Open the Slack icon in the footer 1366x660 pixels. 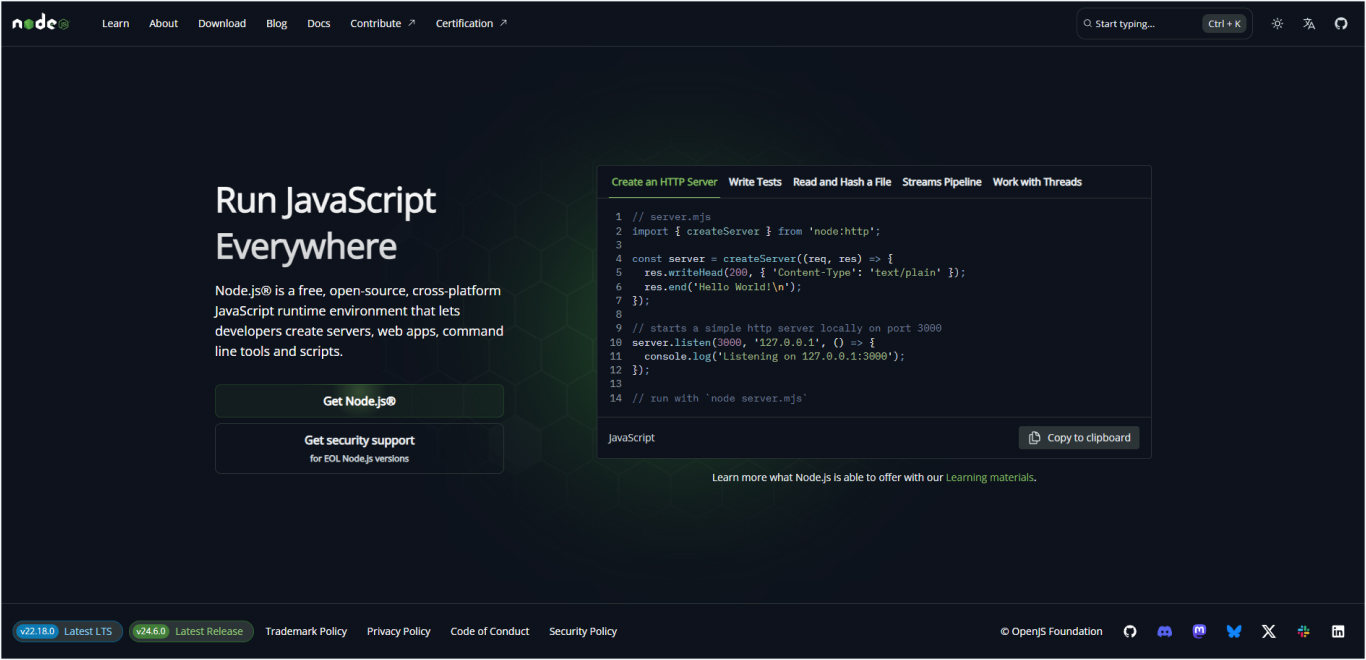(x=1303, y=631)
